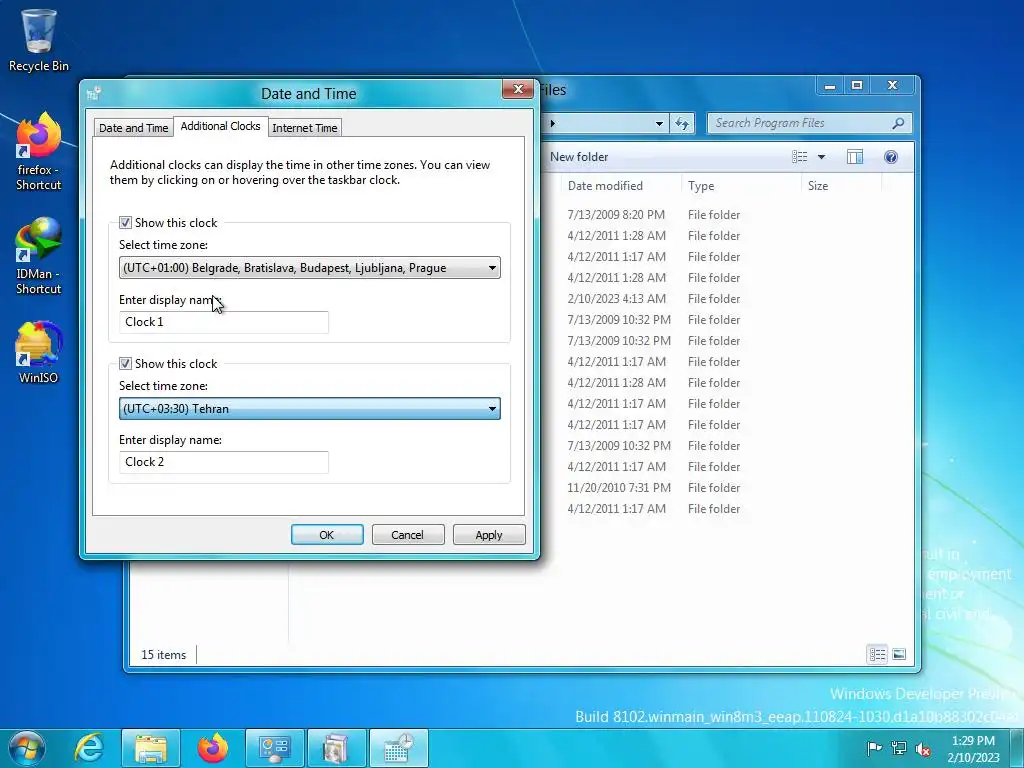Click the Clock 2 display name field
1024x768 pixels.
coord(223,462)
